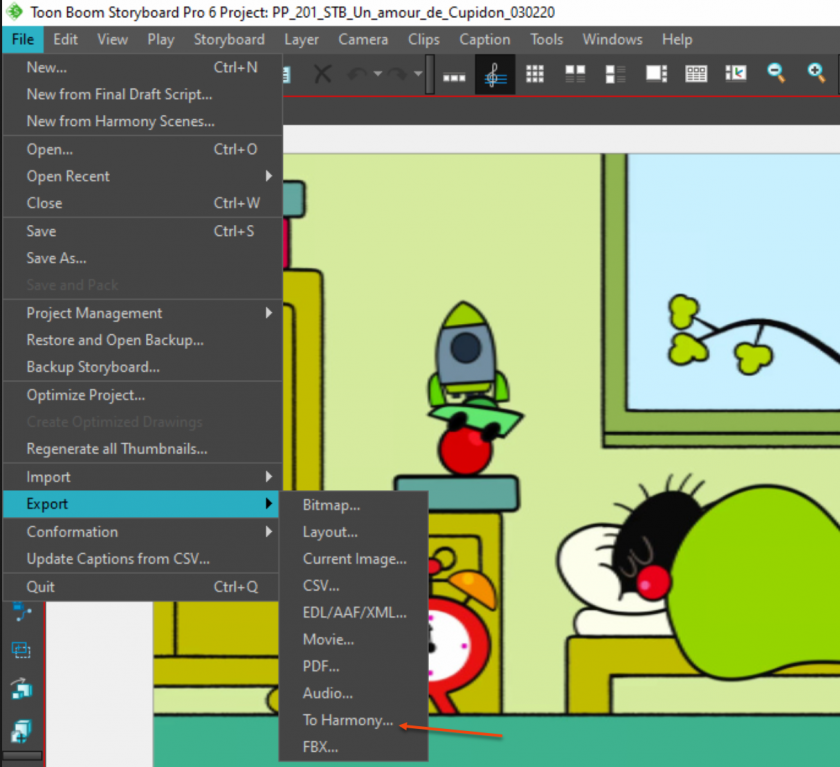Open the Clips menu

coord(424,40)
